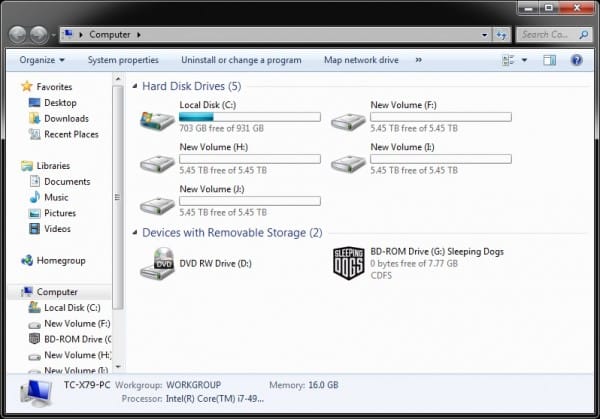Click the Computer breadcrumb in address bar
This screenshot has width=600, height=419.
click(x=110, y=35)
